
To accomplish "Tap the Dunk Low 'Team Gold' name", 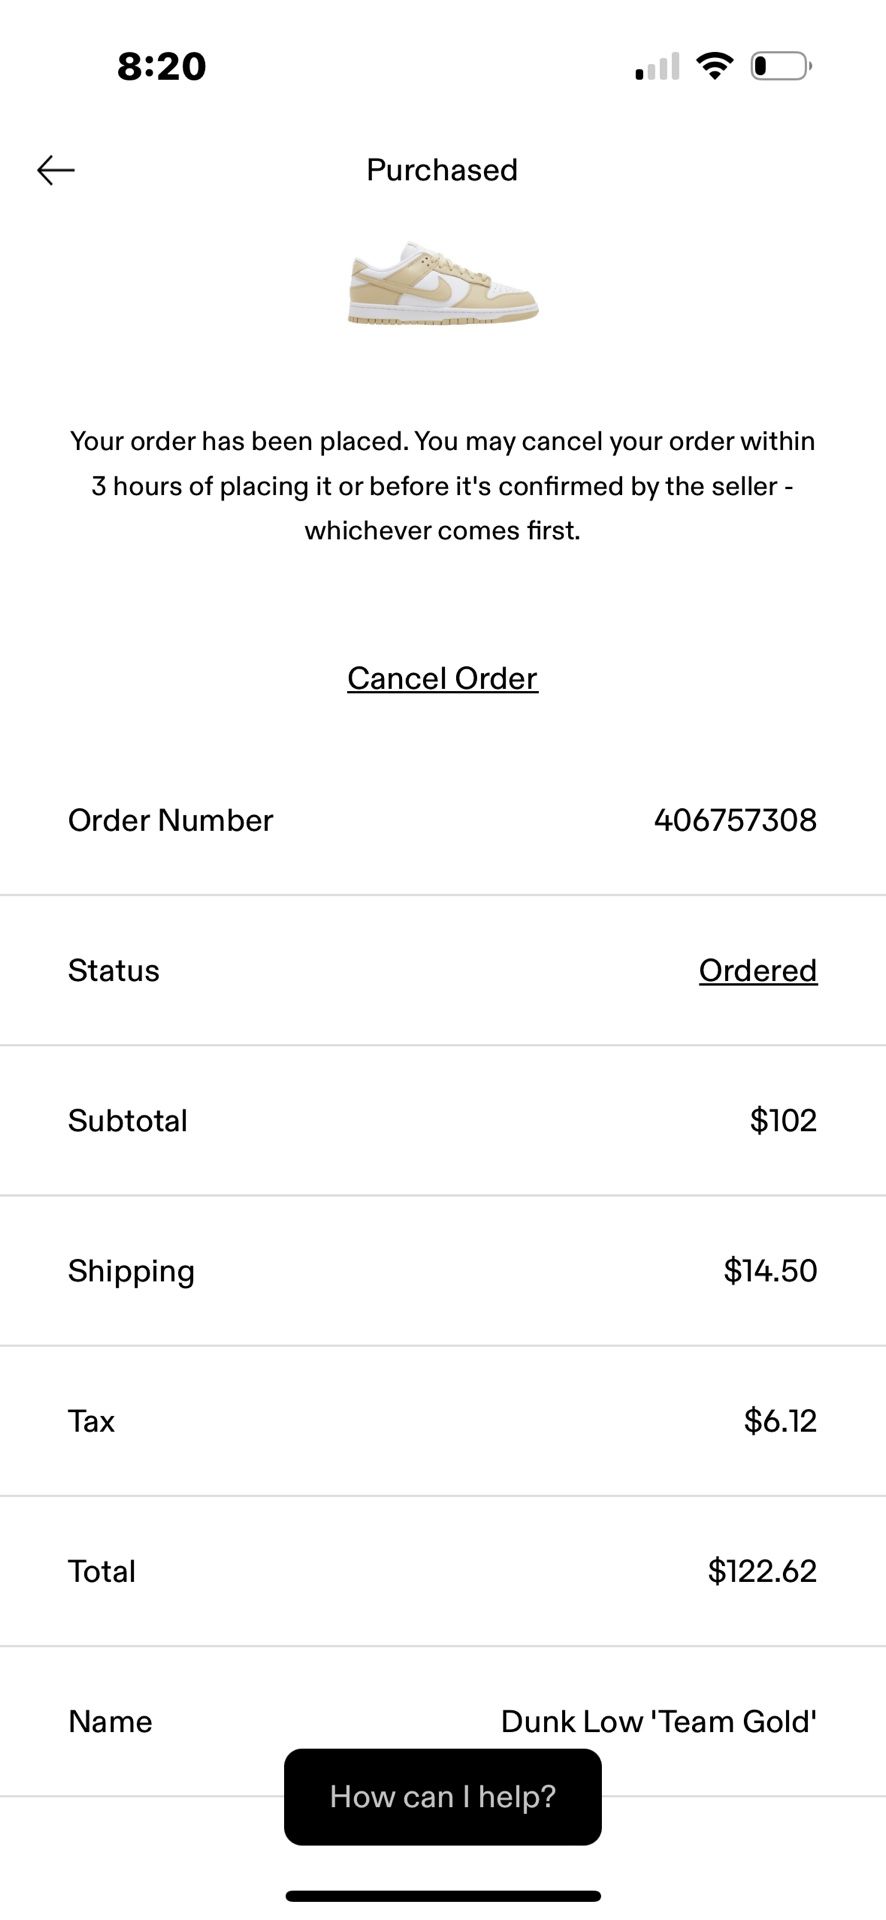I will [658, 1721].
